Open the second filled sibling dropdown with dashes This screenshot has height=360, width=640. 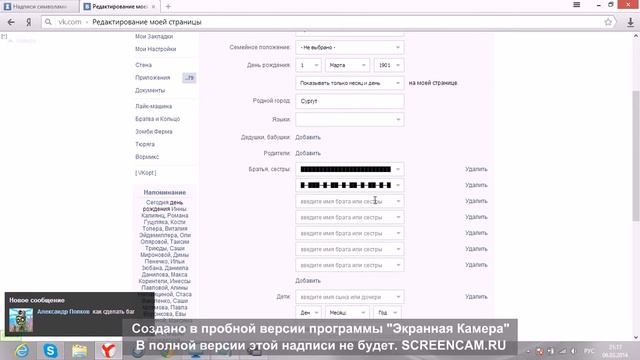pos(350,185)
